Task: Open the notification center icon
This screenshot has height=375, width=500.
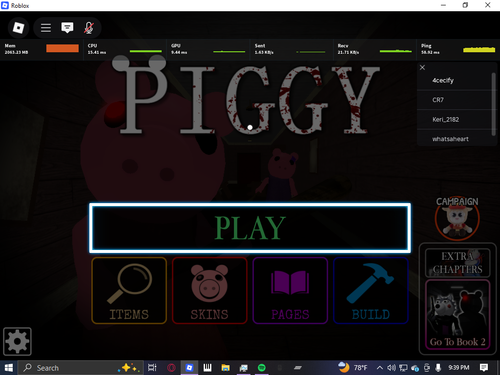Action: click(x=484, y=368)
